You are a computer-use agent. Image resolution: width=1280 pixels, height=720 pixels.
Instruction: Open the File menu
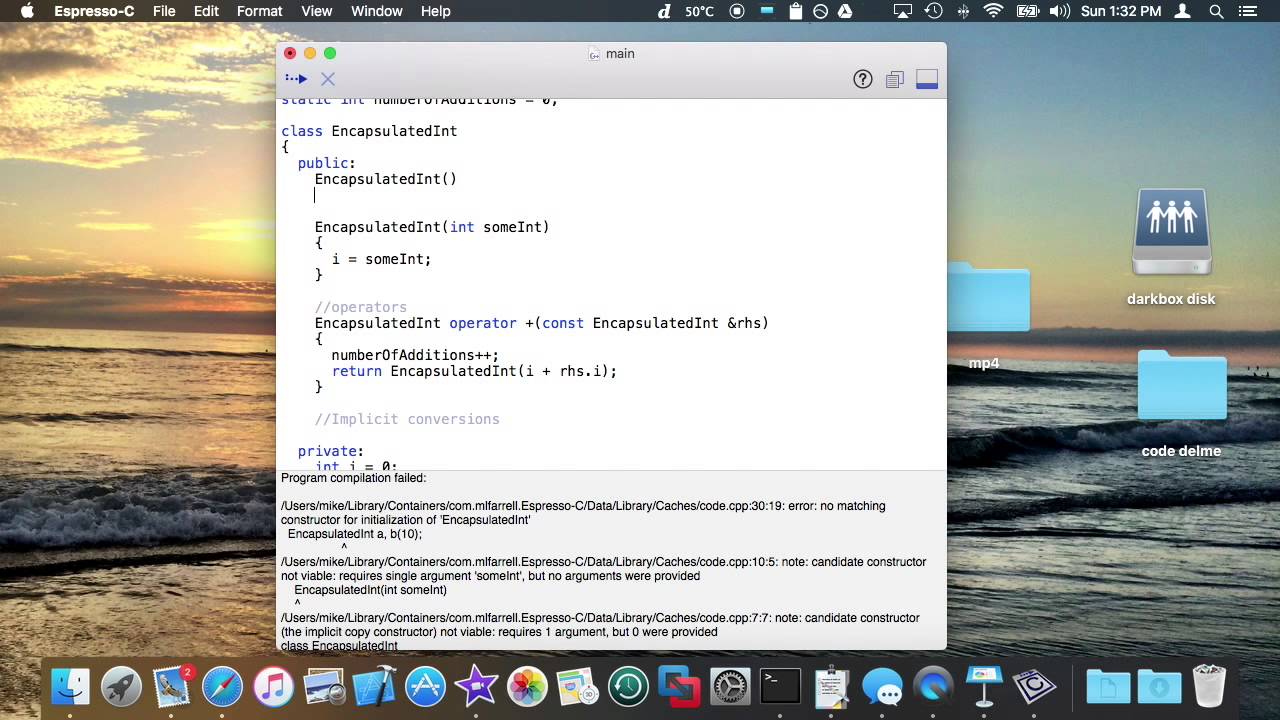pos(164,11)
